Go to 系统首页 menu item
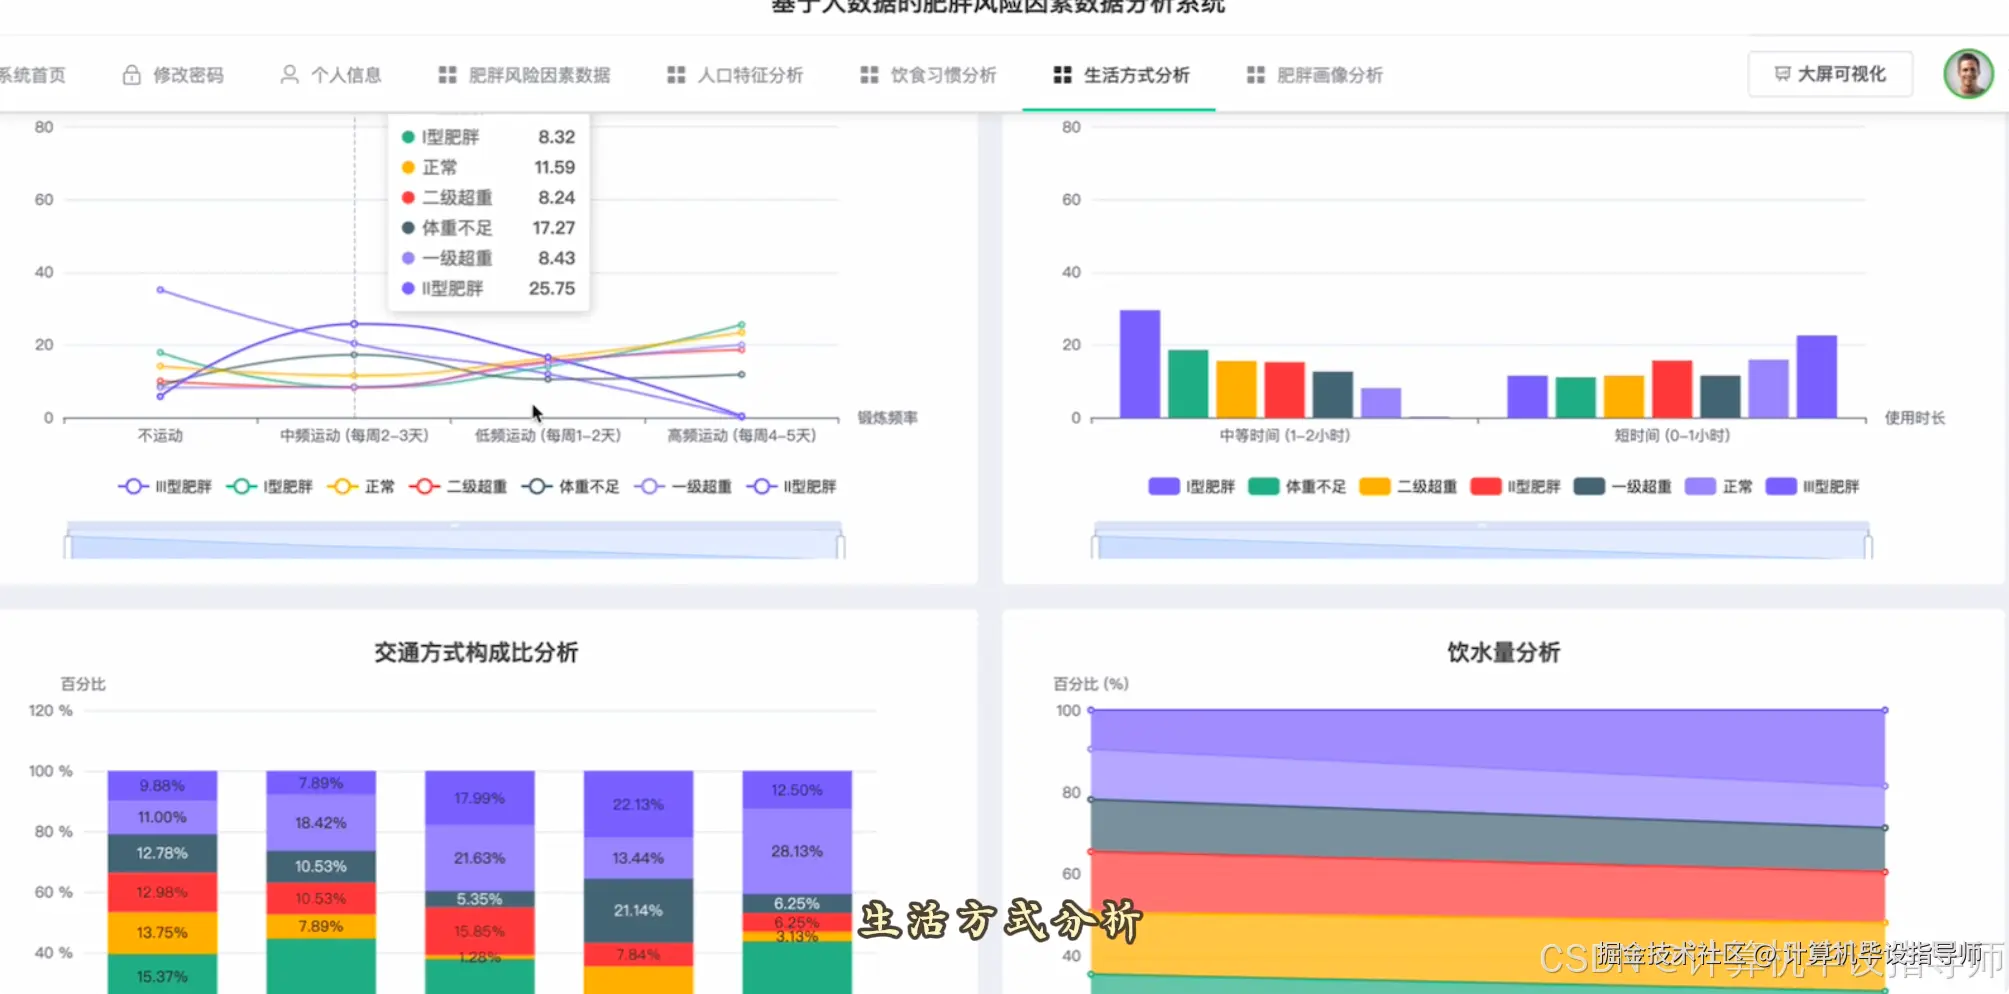This screenshot has height=994, width=2009. (x=32, y=75)
